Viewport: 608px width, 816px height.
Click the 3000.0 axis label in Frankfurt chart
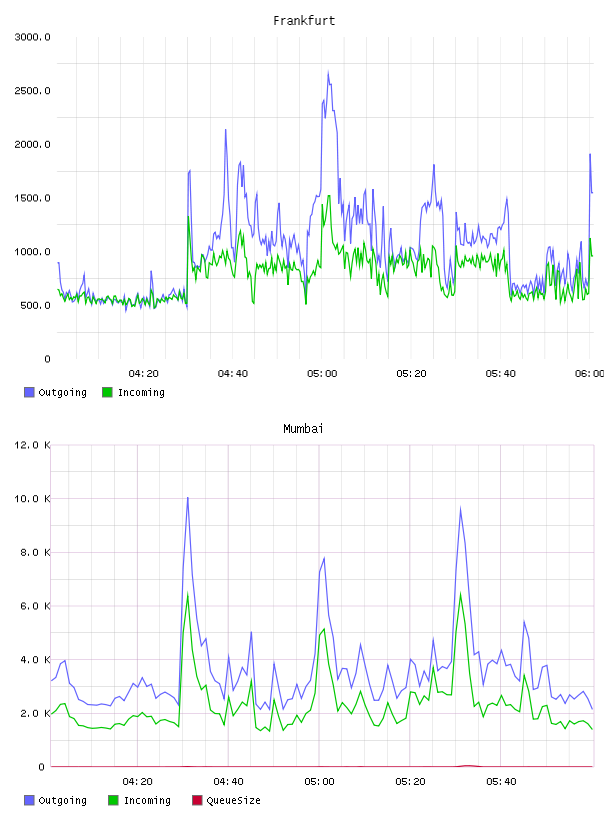click(32, 37)
